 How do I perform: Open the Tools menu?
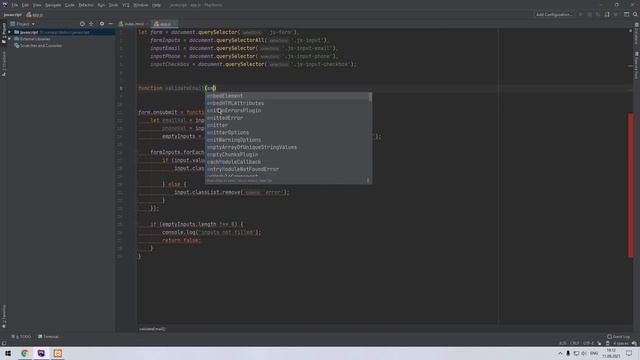tap(113, 5)
